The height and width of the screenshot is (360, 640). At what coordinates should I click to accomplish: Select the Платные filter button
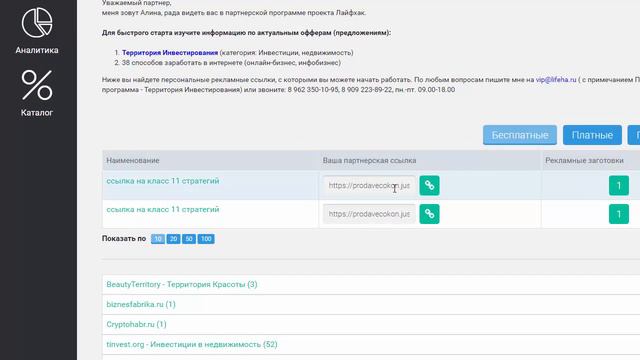coord(592,135)
